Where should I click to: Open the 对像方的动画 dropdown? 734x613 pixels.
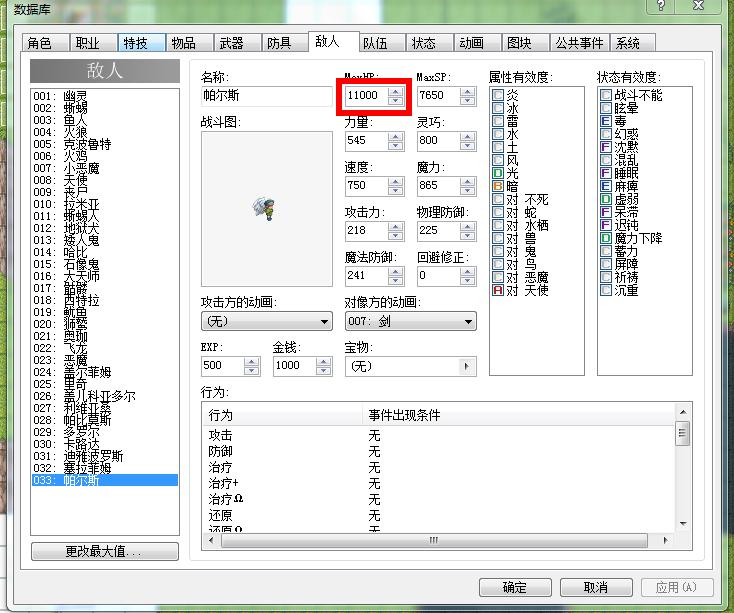point(411,321)
